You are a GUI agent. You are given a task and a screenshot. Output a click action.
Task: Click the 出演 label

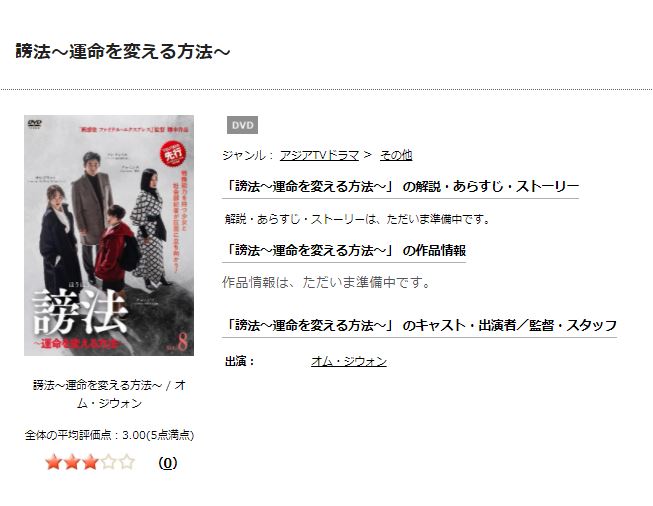point(239,361)
